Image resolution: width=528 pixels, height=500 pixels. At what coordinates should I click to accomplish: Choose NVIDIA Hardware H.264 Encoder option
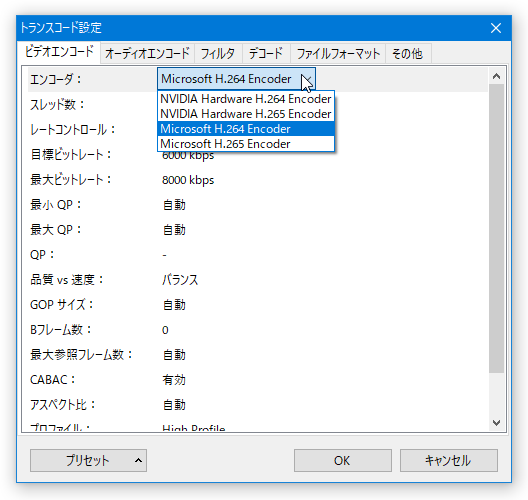[x=246, y=99]
